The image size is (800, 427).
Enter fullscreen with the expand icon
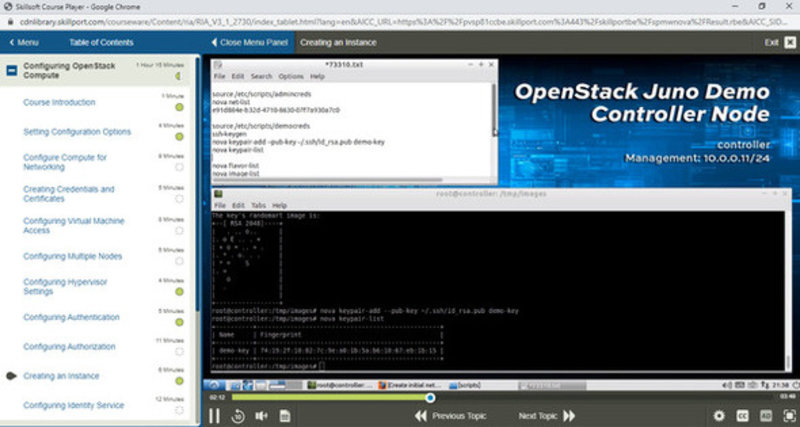tap(789, 416)
